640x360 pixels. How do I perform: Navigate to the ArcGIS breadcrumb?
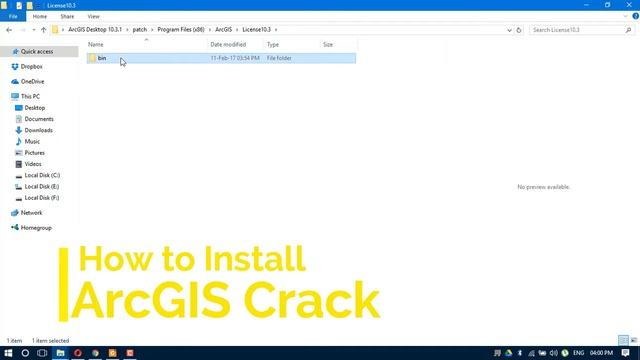pos(224,30)
